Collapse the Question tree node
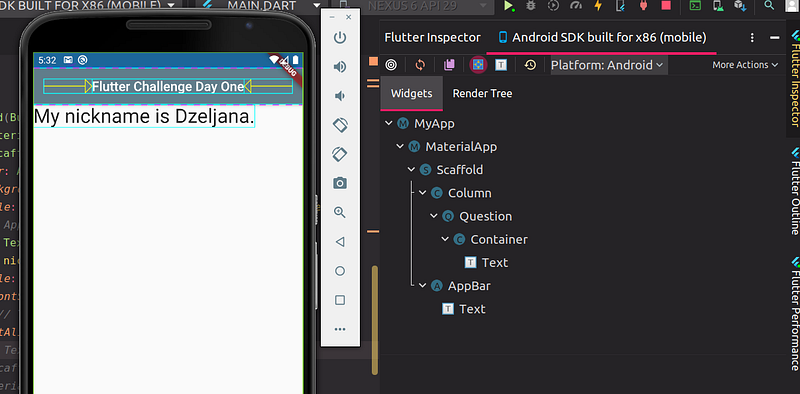This screenshot has height=394, width=800. [x=434, y=216]
